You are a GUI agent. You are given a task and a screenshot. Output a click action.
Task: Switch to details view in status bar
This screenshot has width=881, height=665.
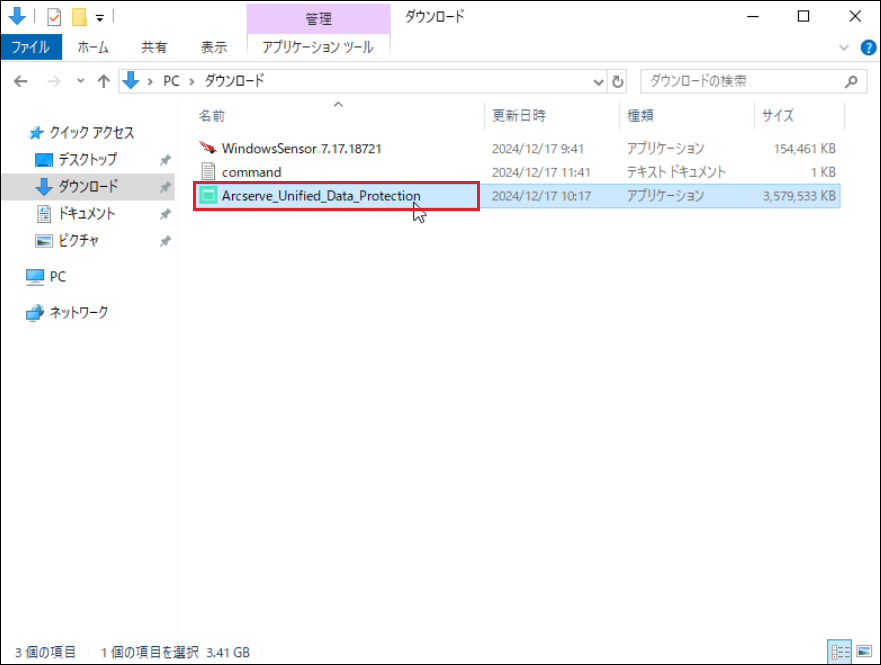(840, 652)
